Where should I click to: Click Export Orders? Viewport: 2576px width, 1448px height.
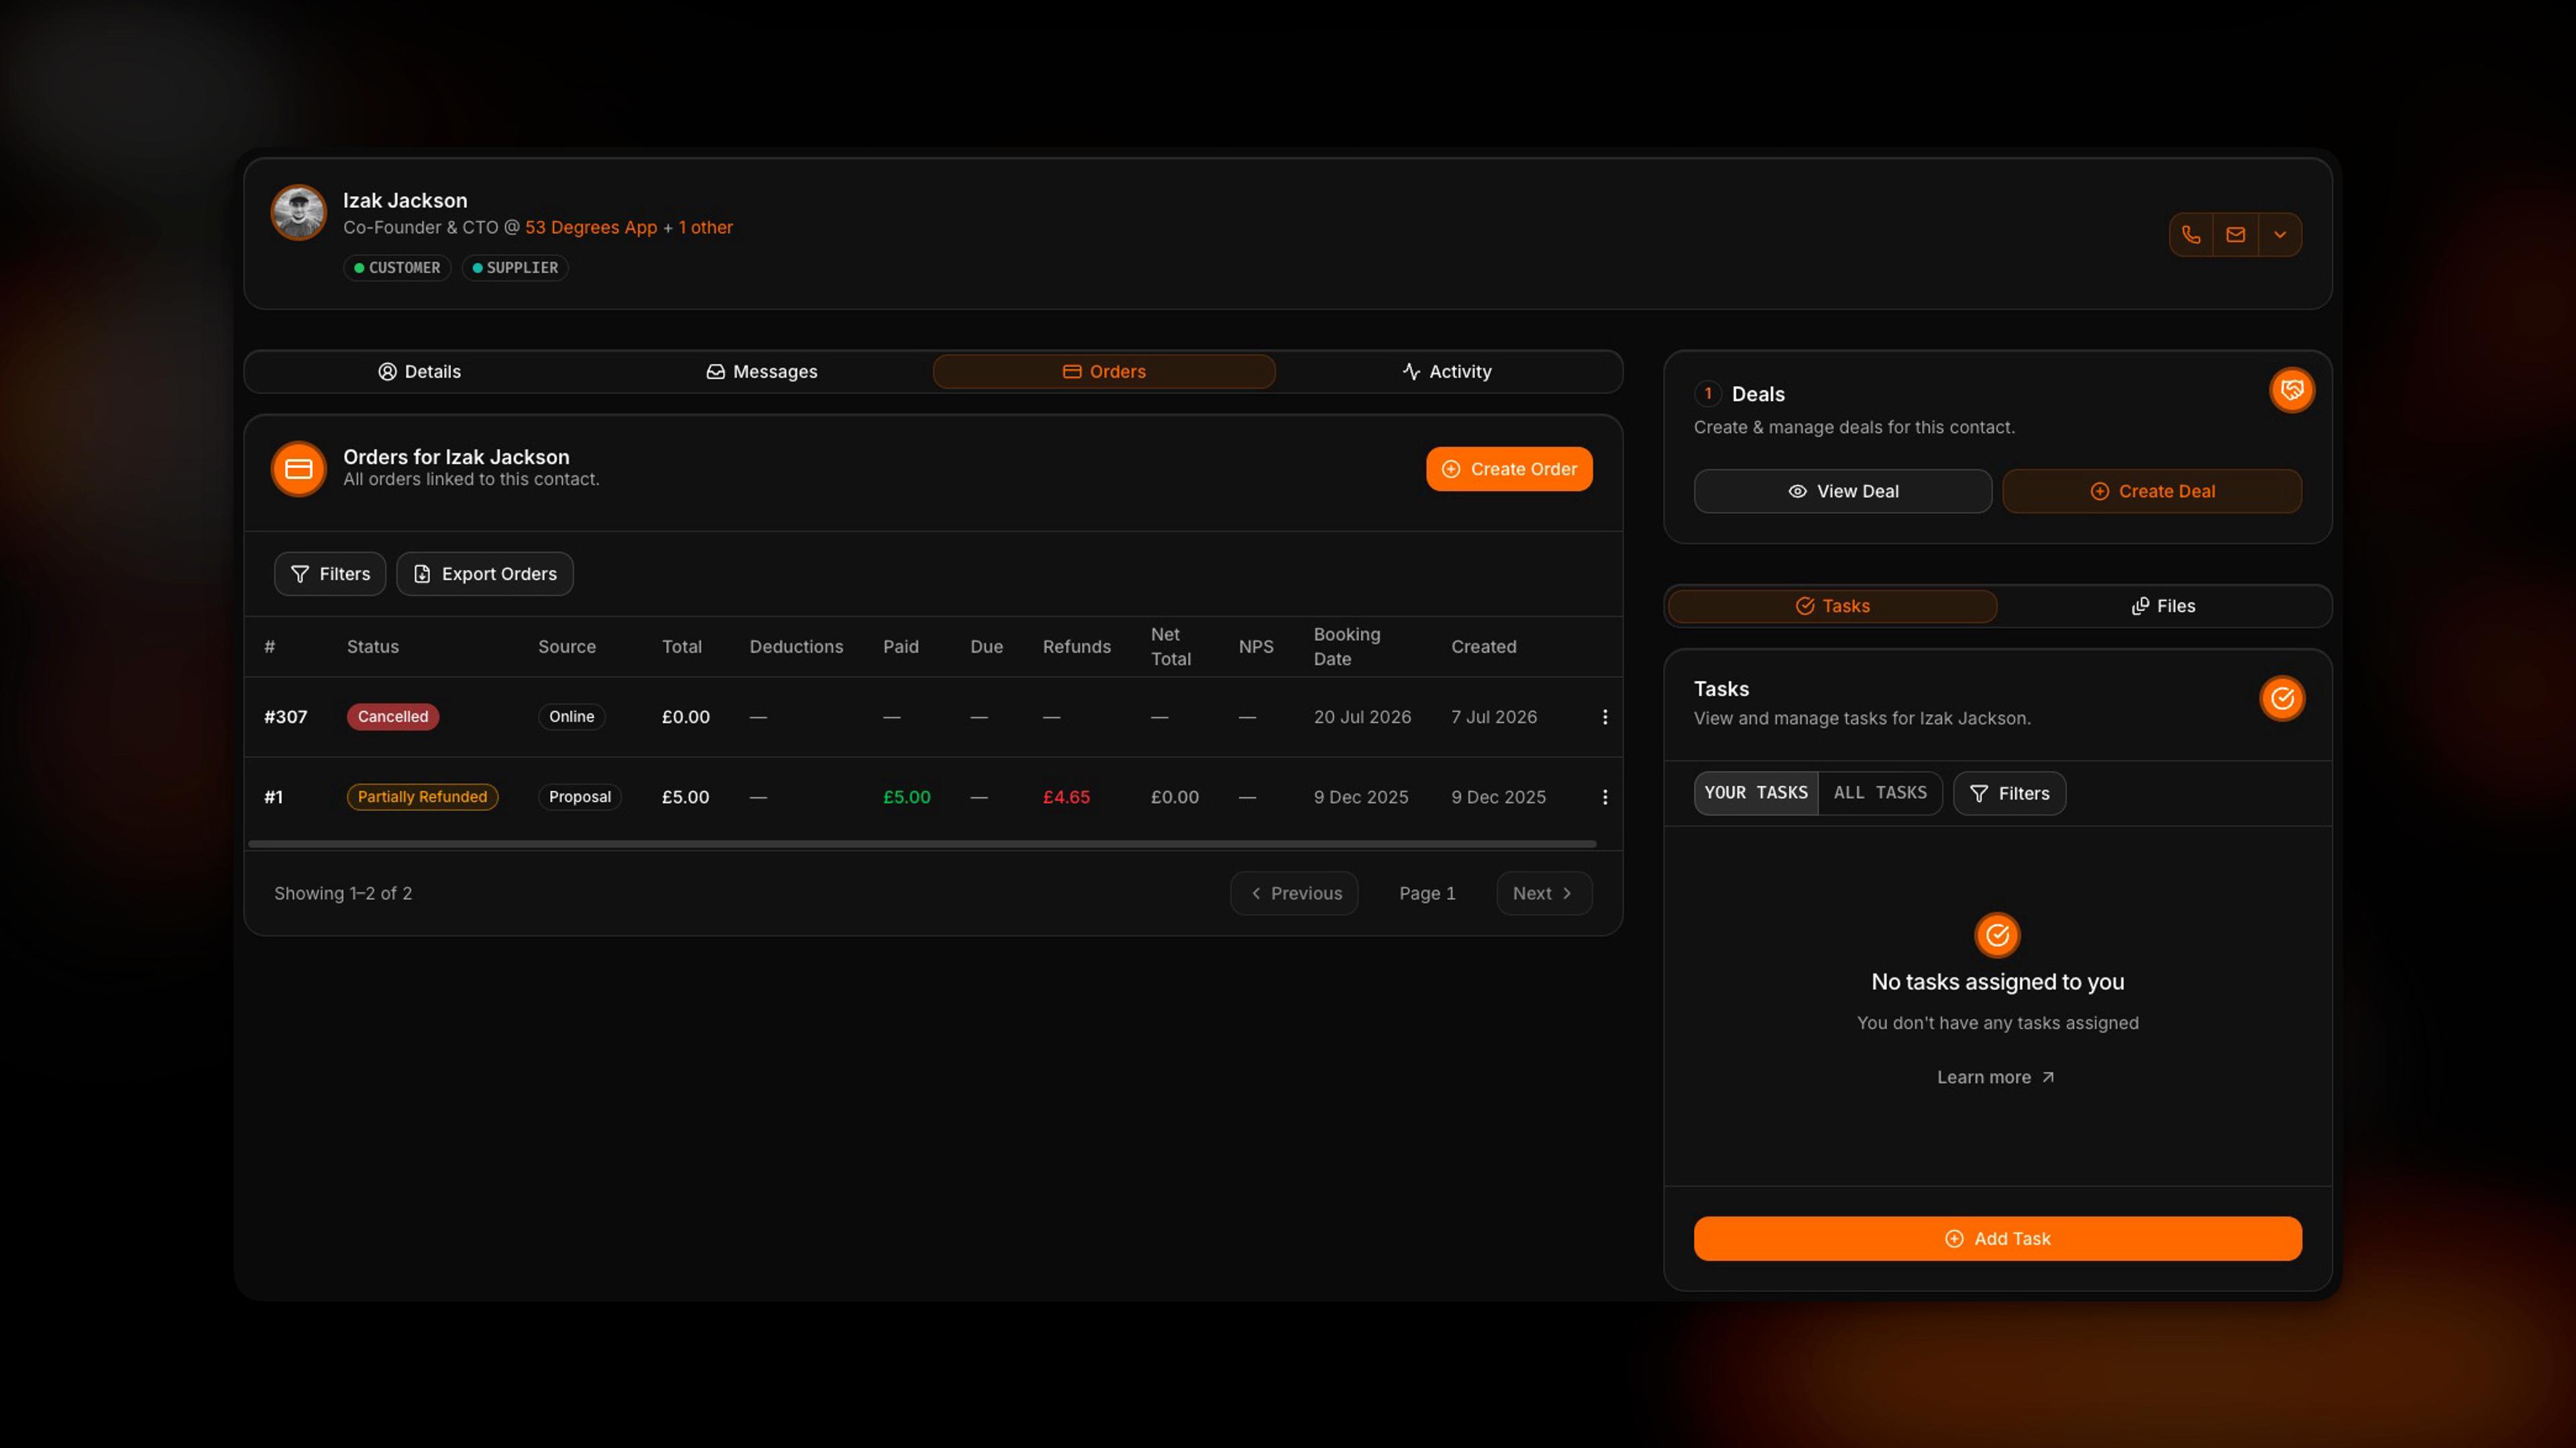tap(485, 574)
